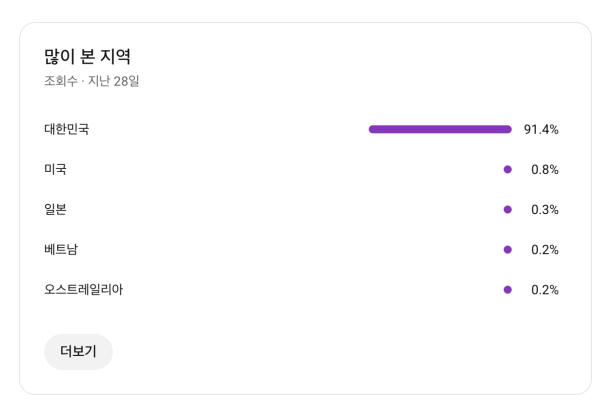This screenshot has height=404, width=600.
Task: Click the 많이 본 지역 card title
Action: pos(87,56)
